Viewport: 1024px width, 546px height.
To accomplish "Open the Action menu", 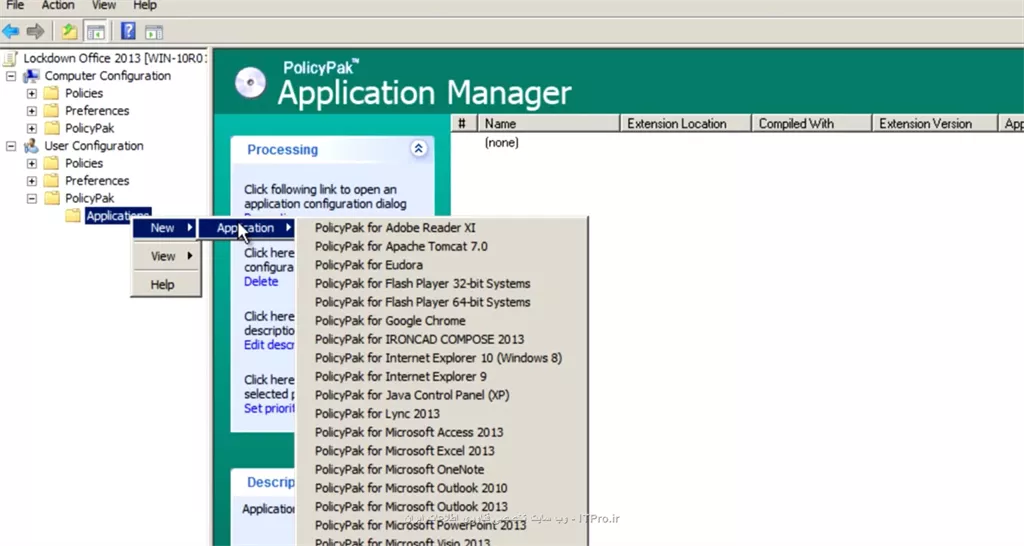I will tap(58, 5).
